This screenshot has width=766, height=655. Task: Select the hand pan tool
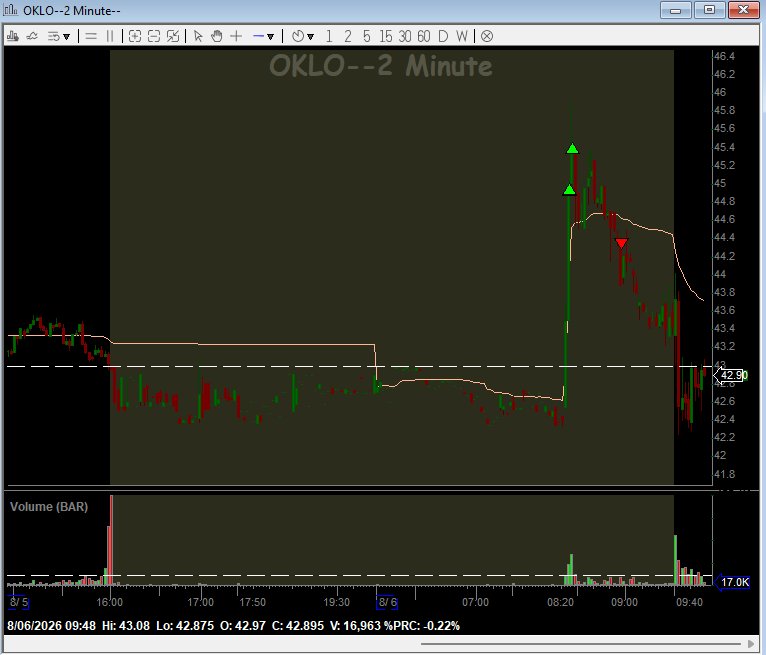click(217, 36)
